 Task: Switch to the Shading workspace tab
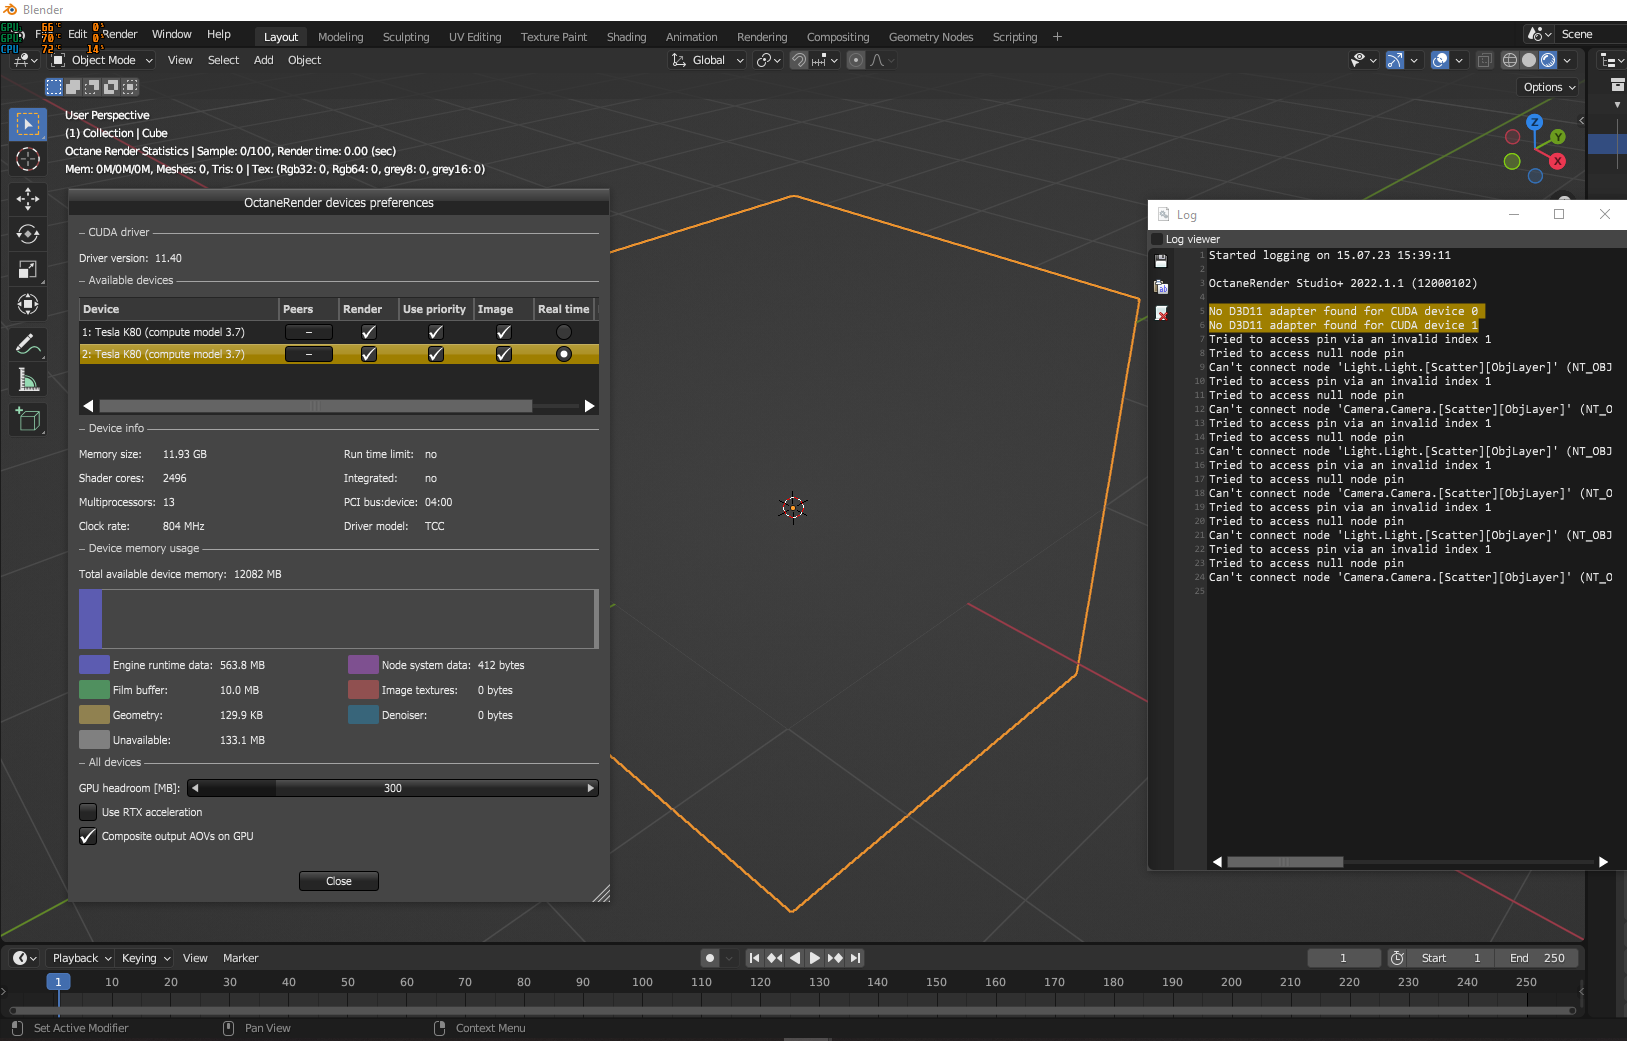pos(627,37)
